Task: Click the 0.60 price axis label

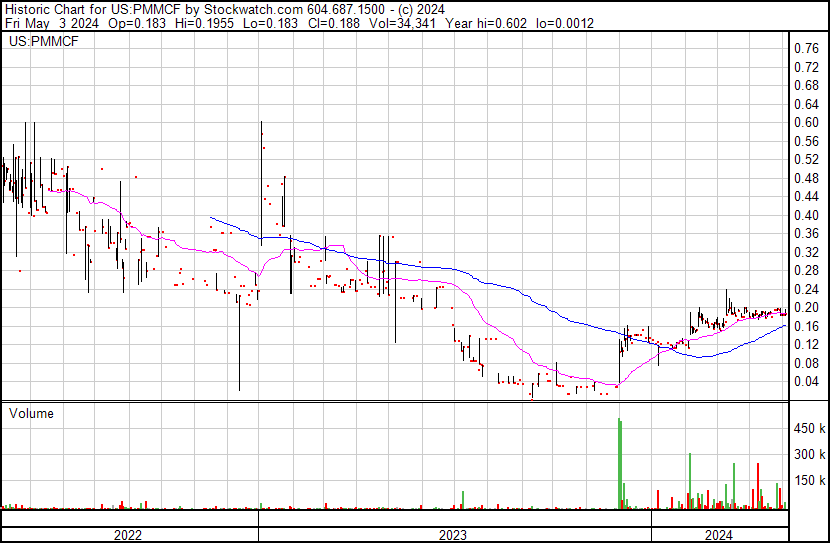Action: [x=805, y=122]
